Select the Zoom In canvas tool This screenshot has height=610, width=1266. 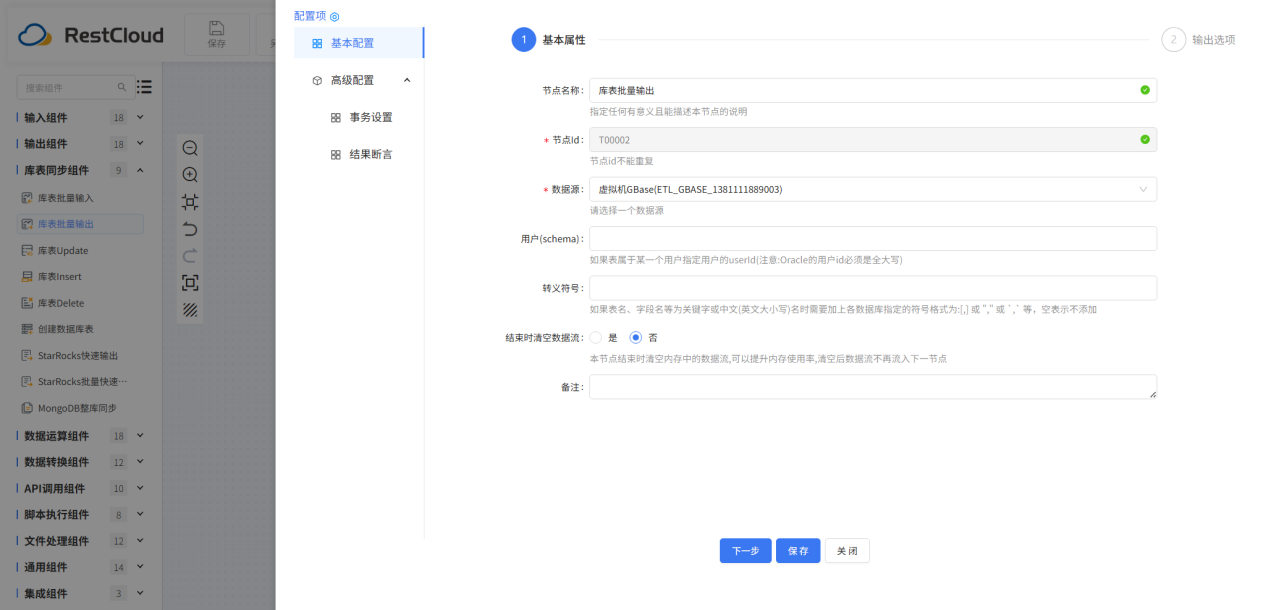(189, 174)
